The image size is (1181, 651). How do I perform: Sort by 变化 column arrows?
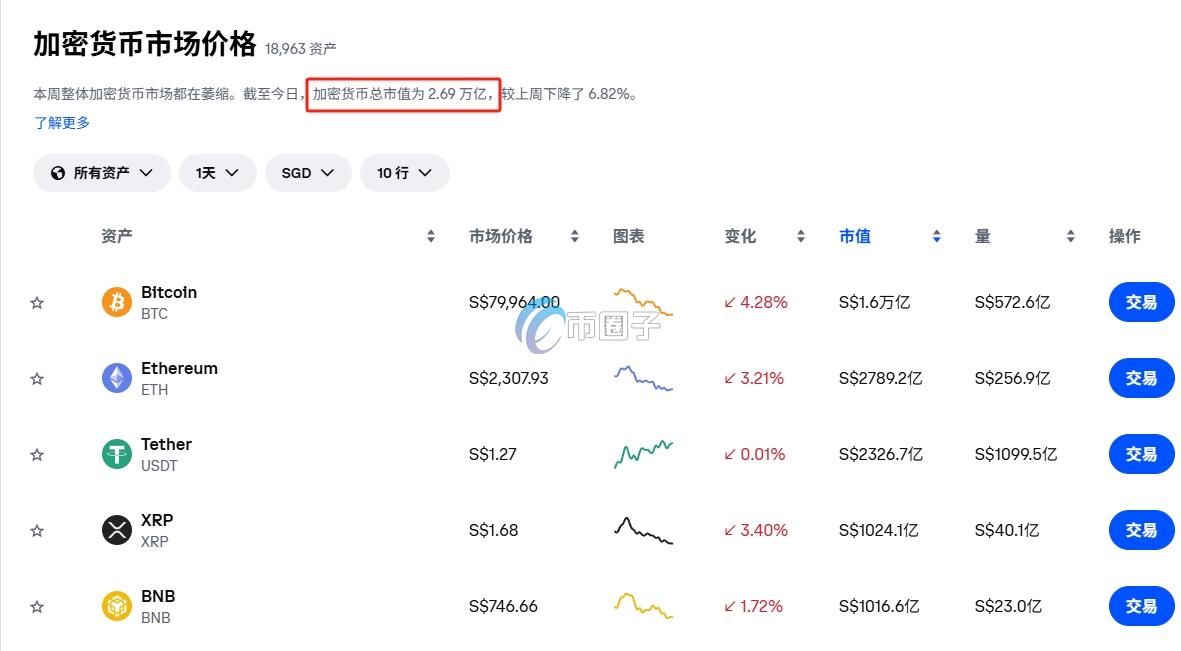tap(801, 237)
